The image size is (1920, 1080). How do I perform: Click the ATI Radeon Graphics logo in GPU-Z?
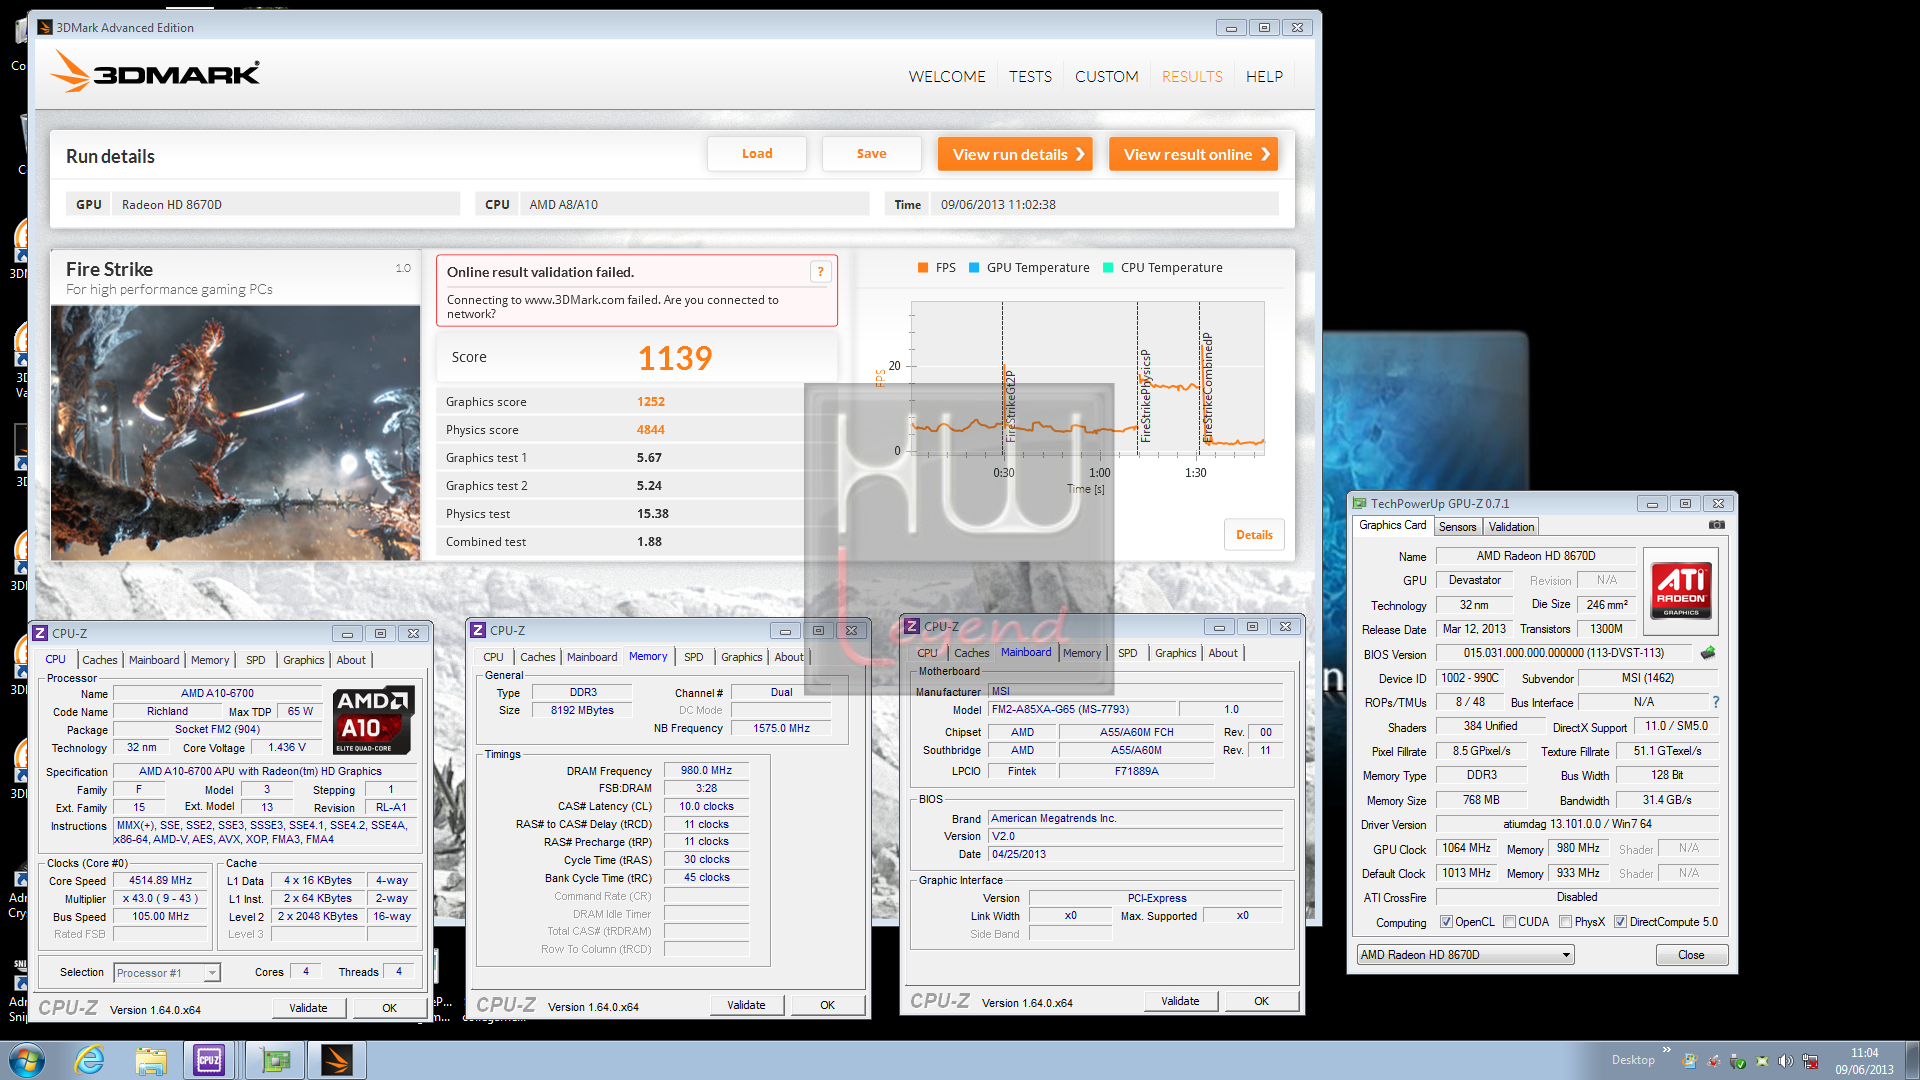point(1681,590)
